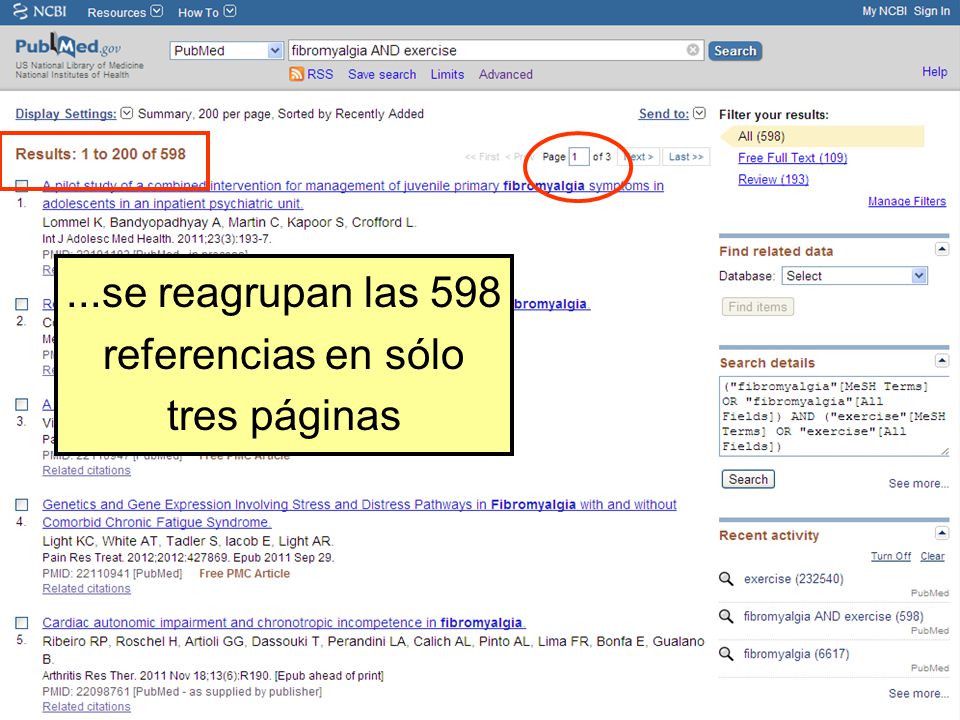
Task: Open the Cardiac autonomic impairment article
Action: [283, 623]
